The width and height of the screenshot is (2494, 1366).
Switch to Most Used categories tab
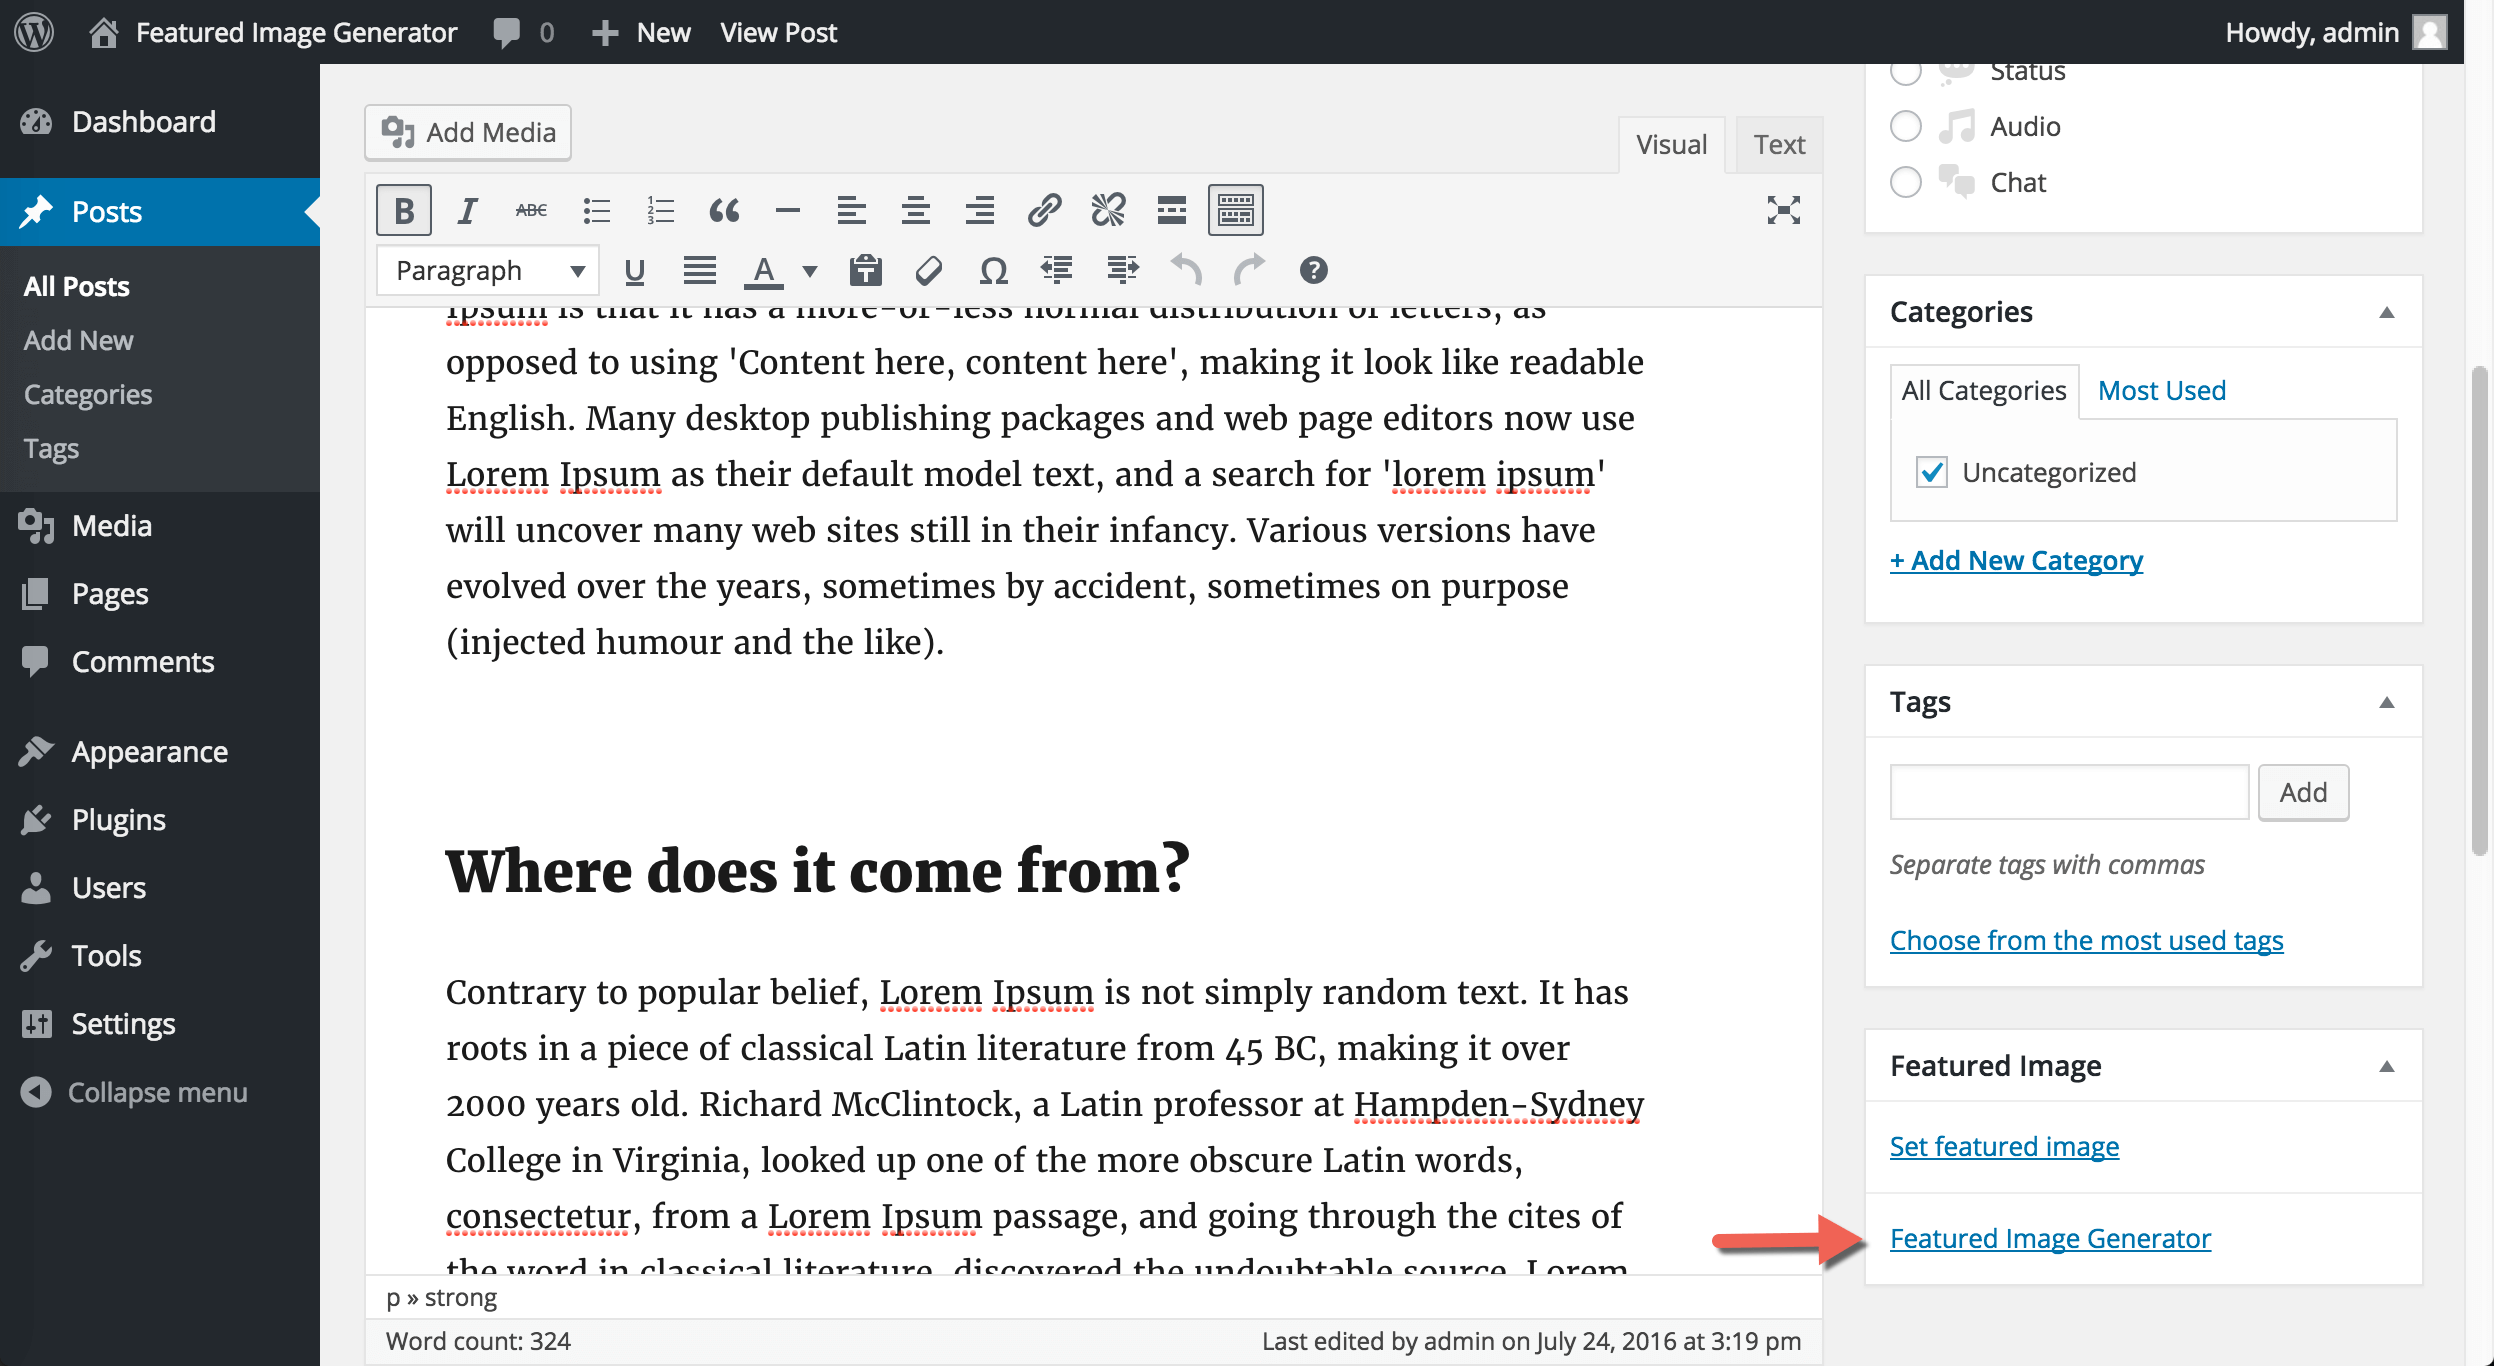tap(2161, 391)
